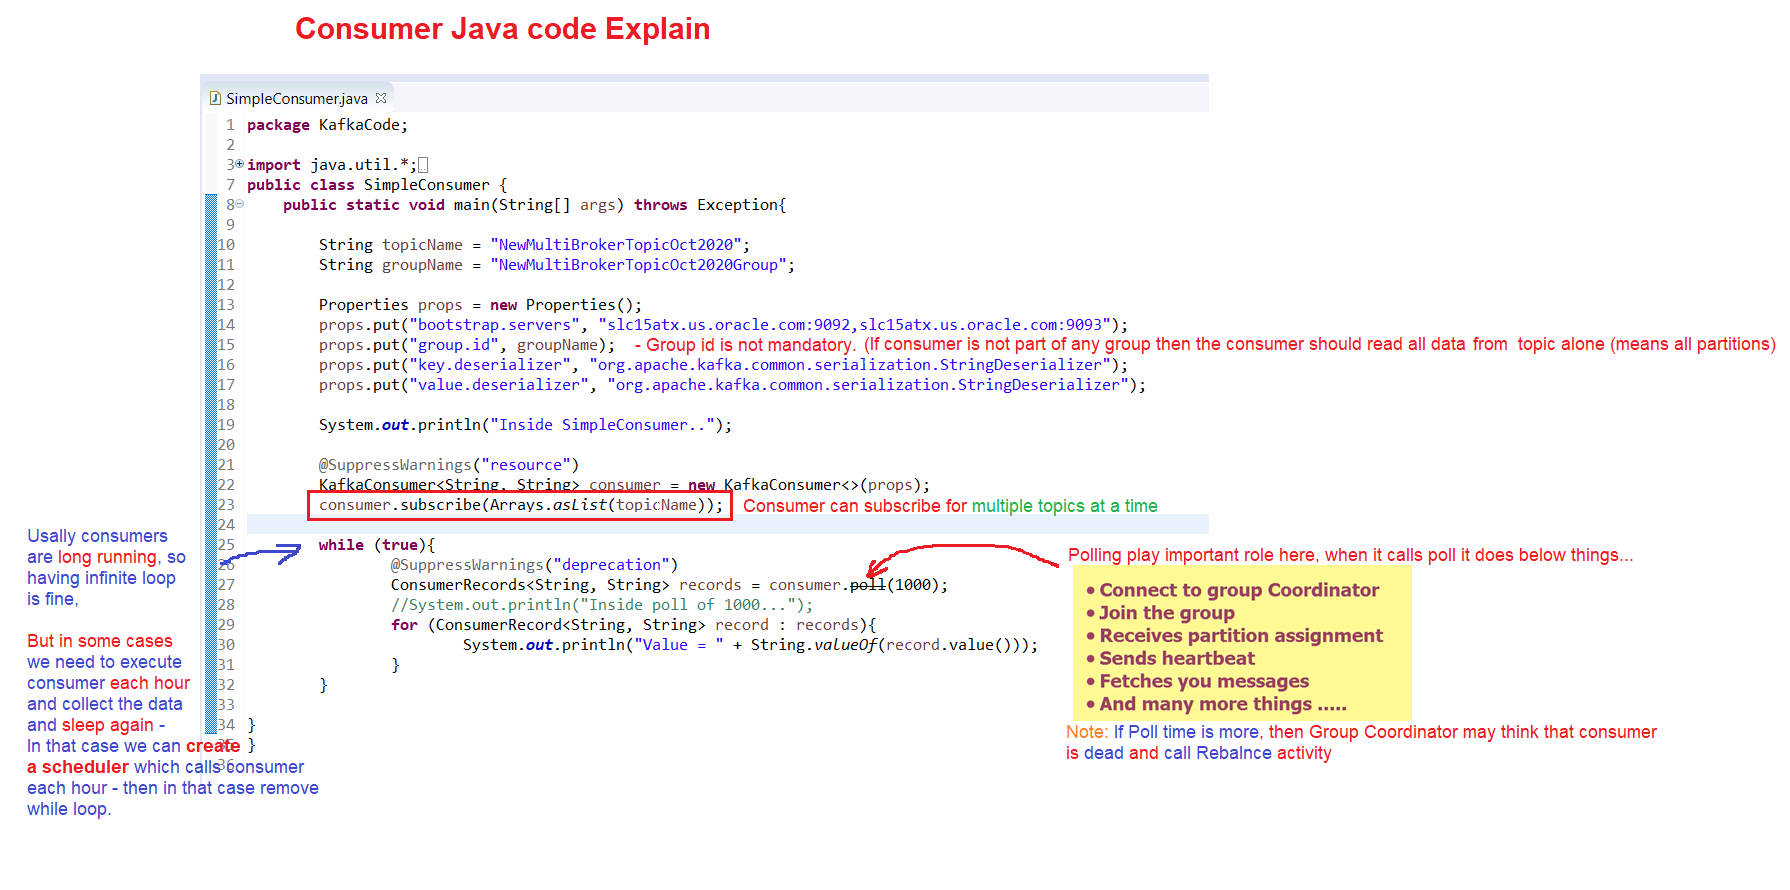Viewport: 1790px width, 890px height.
Task: Click the "value.deserializer" property key
Action: pos(499,385)
